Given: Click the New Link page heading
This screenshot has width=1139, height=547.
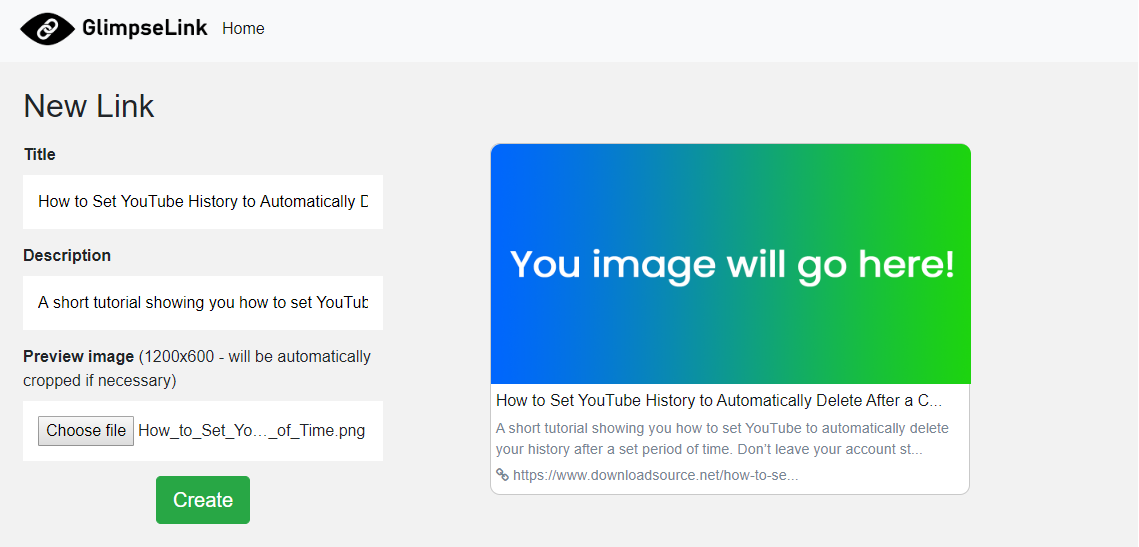Looking at the screenshot, I should tap(89, 106).
